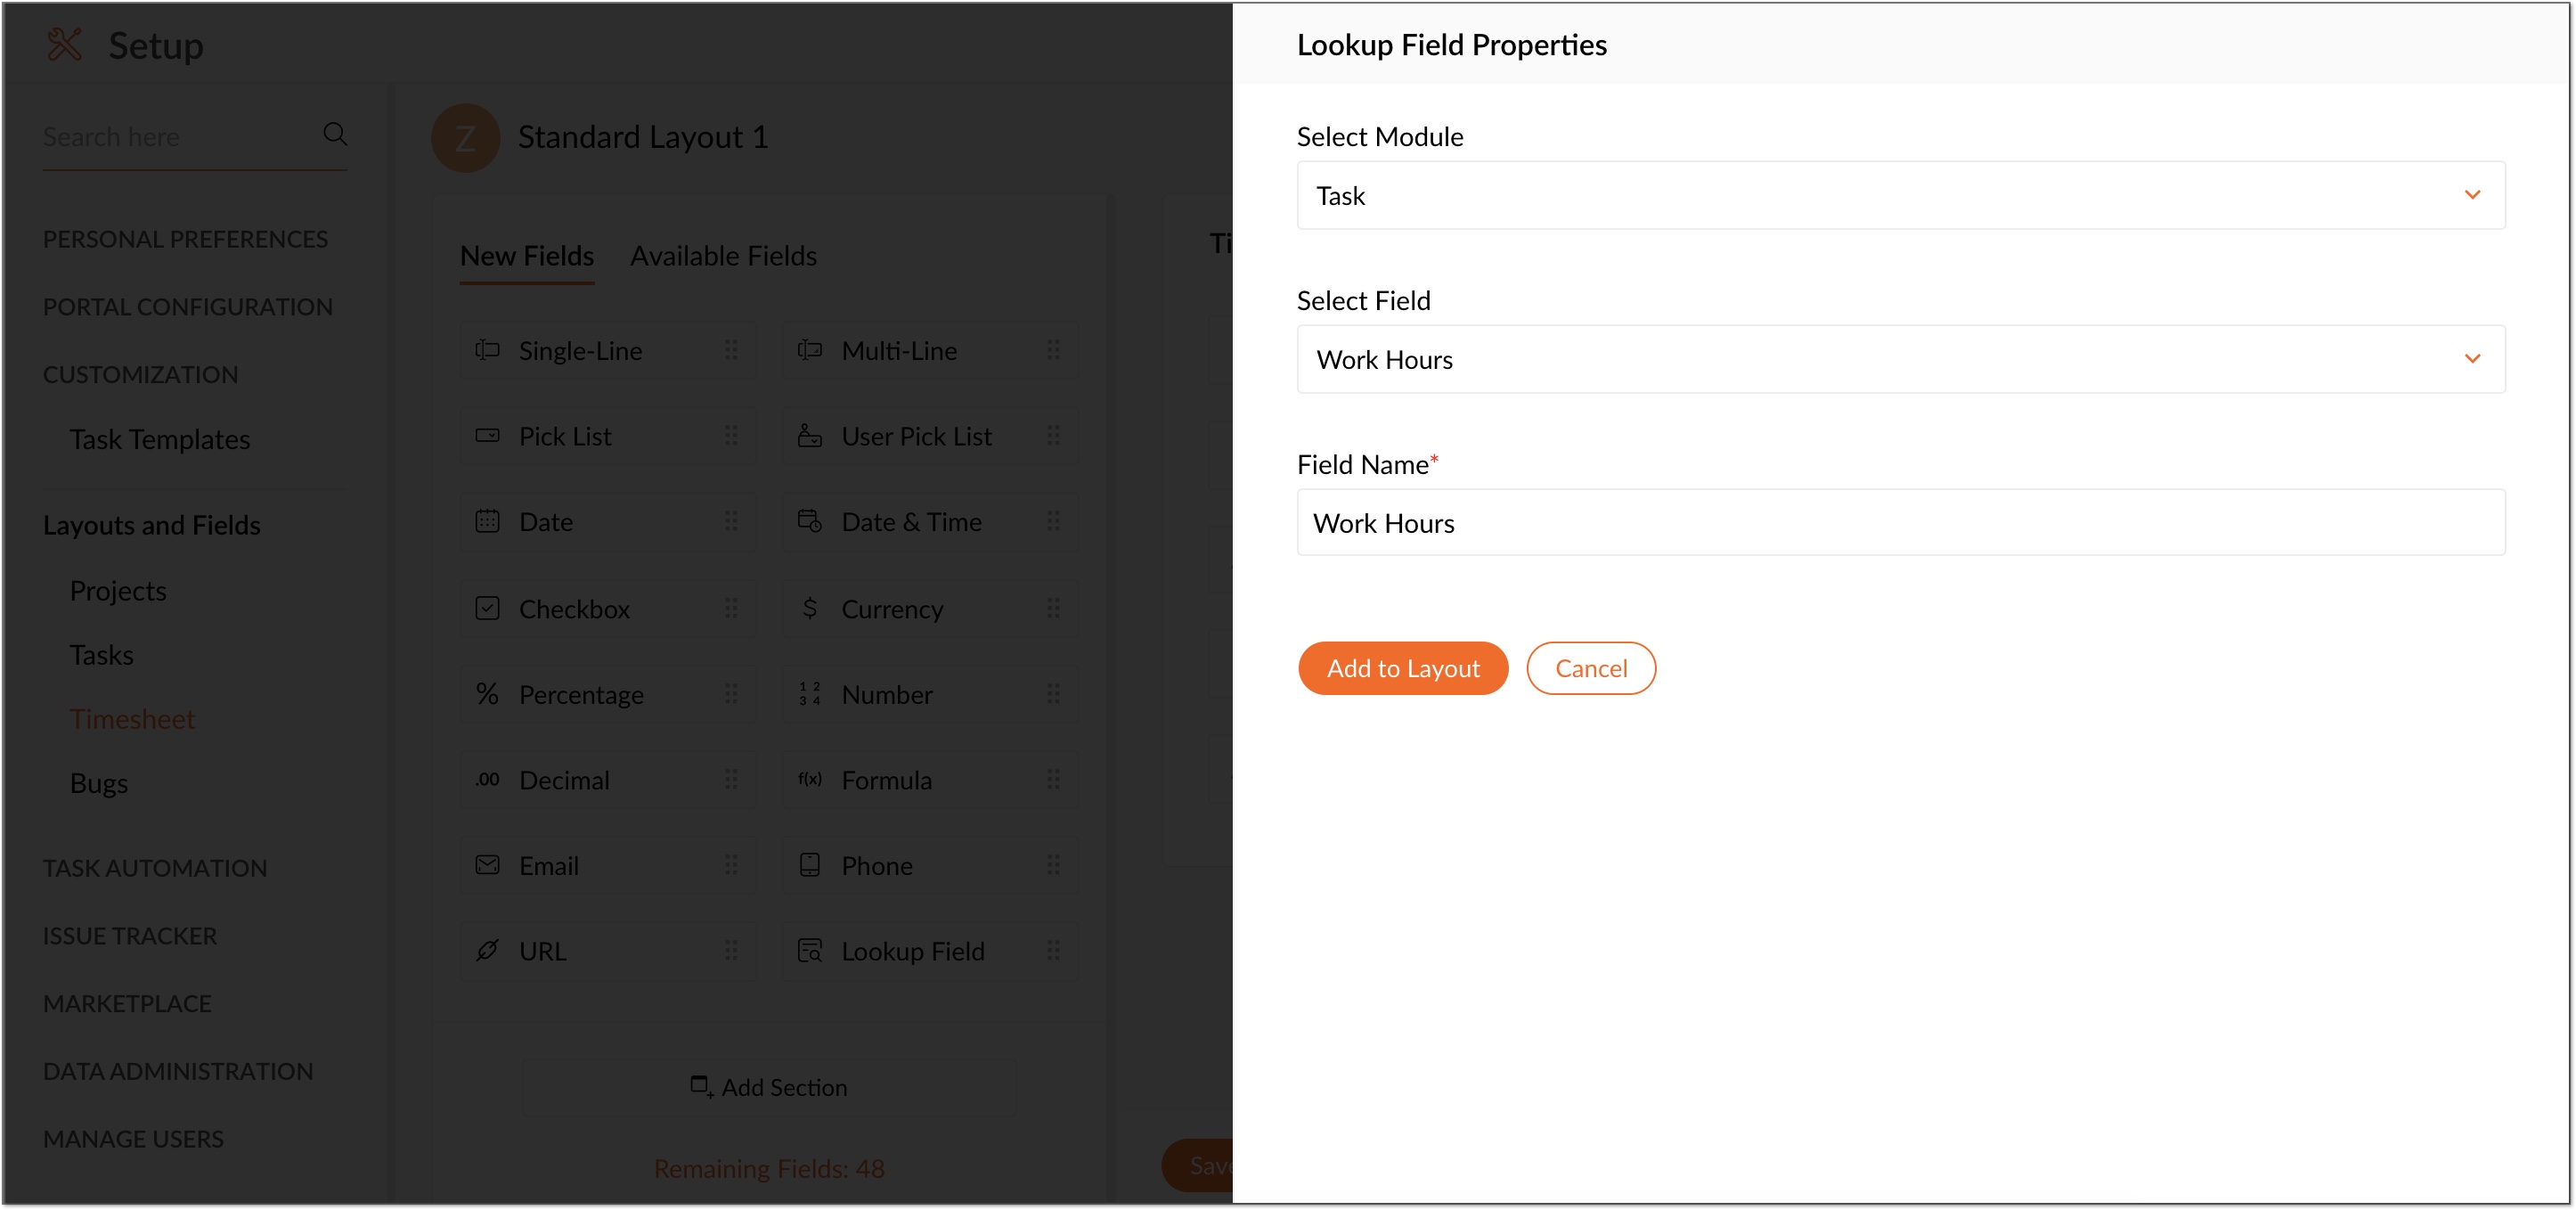
Task: Open the Select Module dropdown
Action: 1900,196
